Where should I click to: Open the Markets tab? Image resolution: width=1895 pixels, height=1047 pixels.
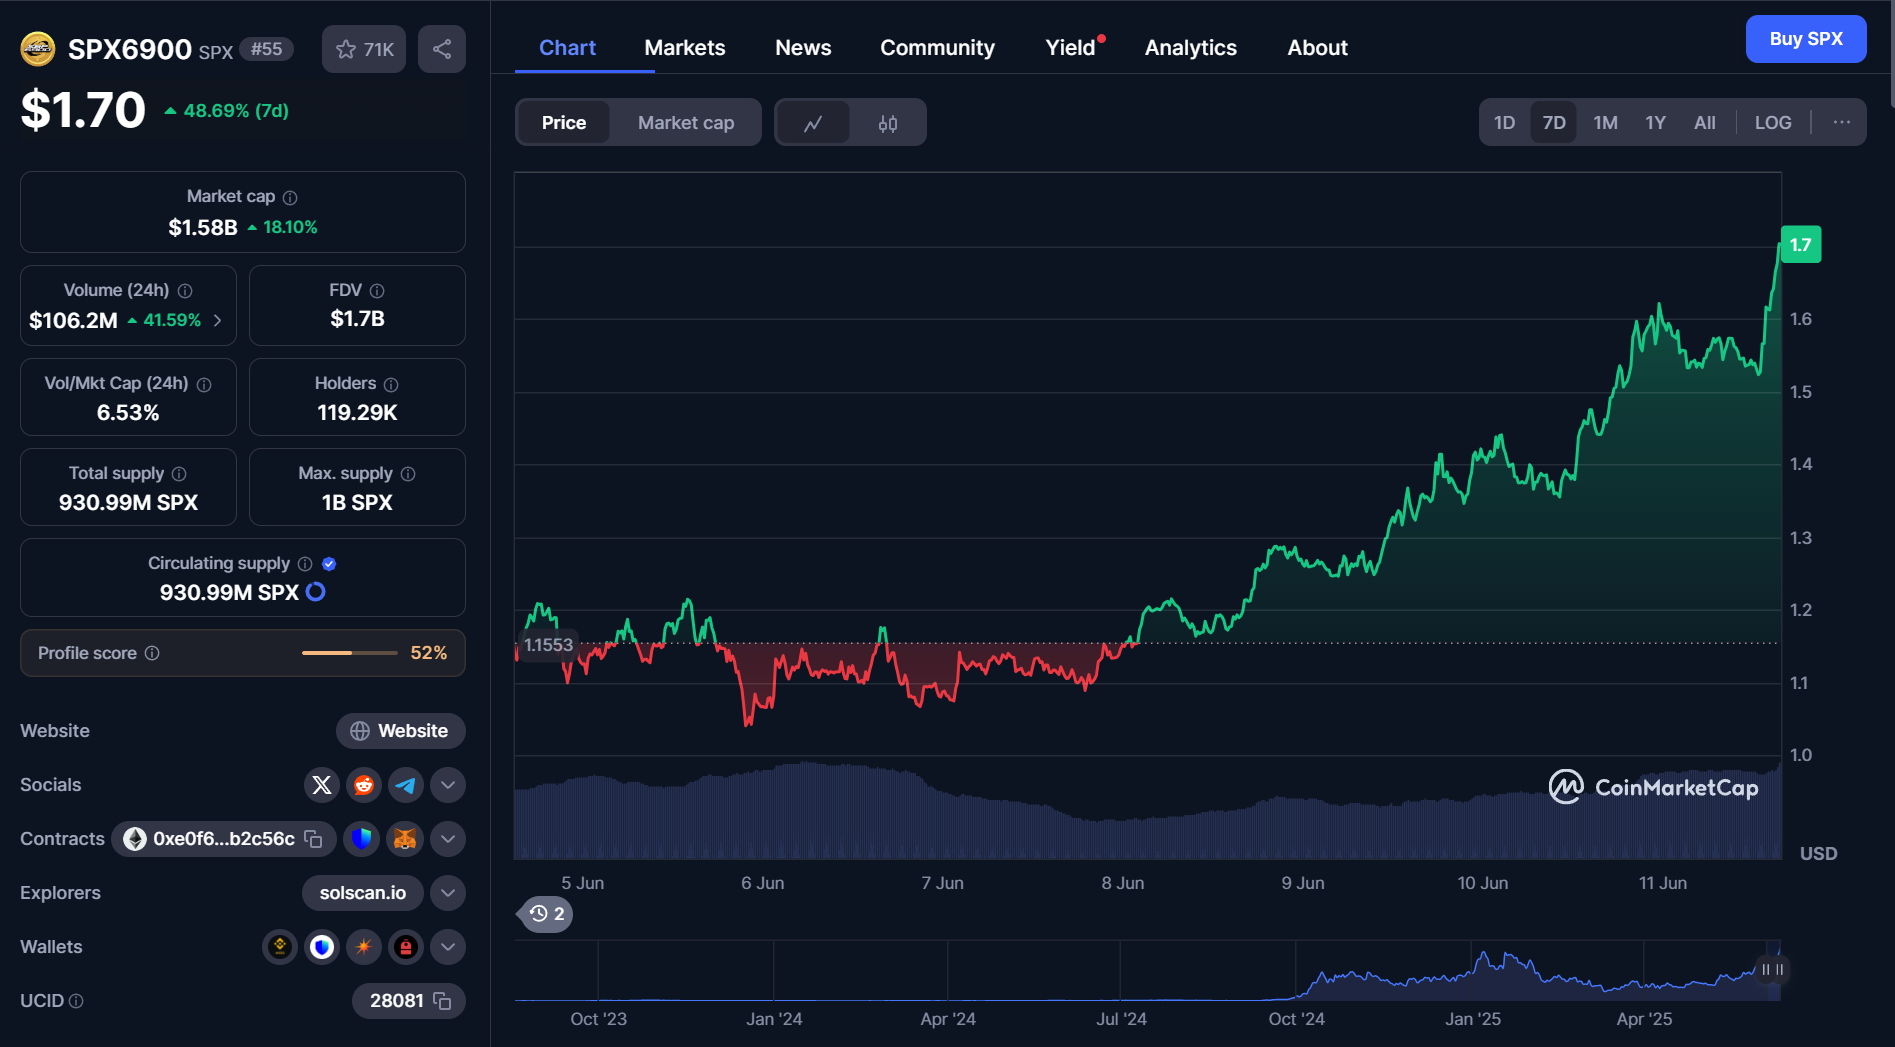coord(685,47)
